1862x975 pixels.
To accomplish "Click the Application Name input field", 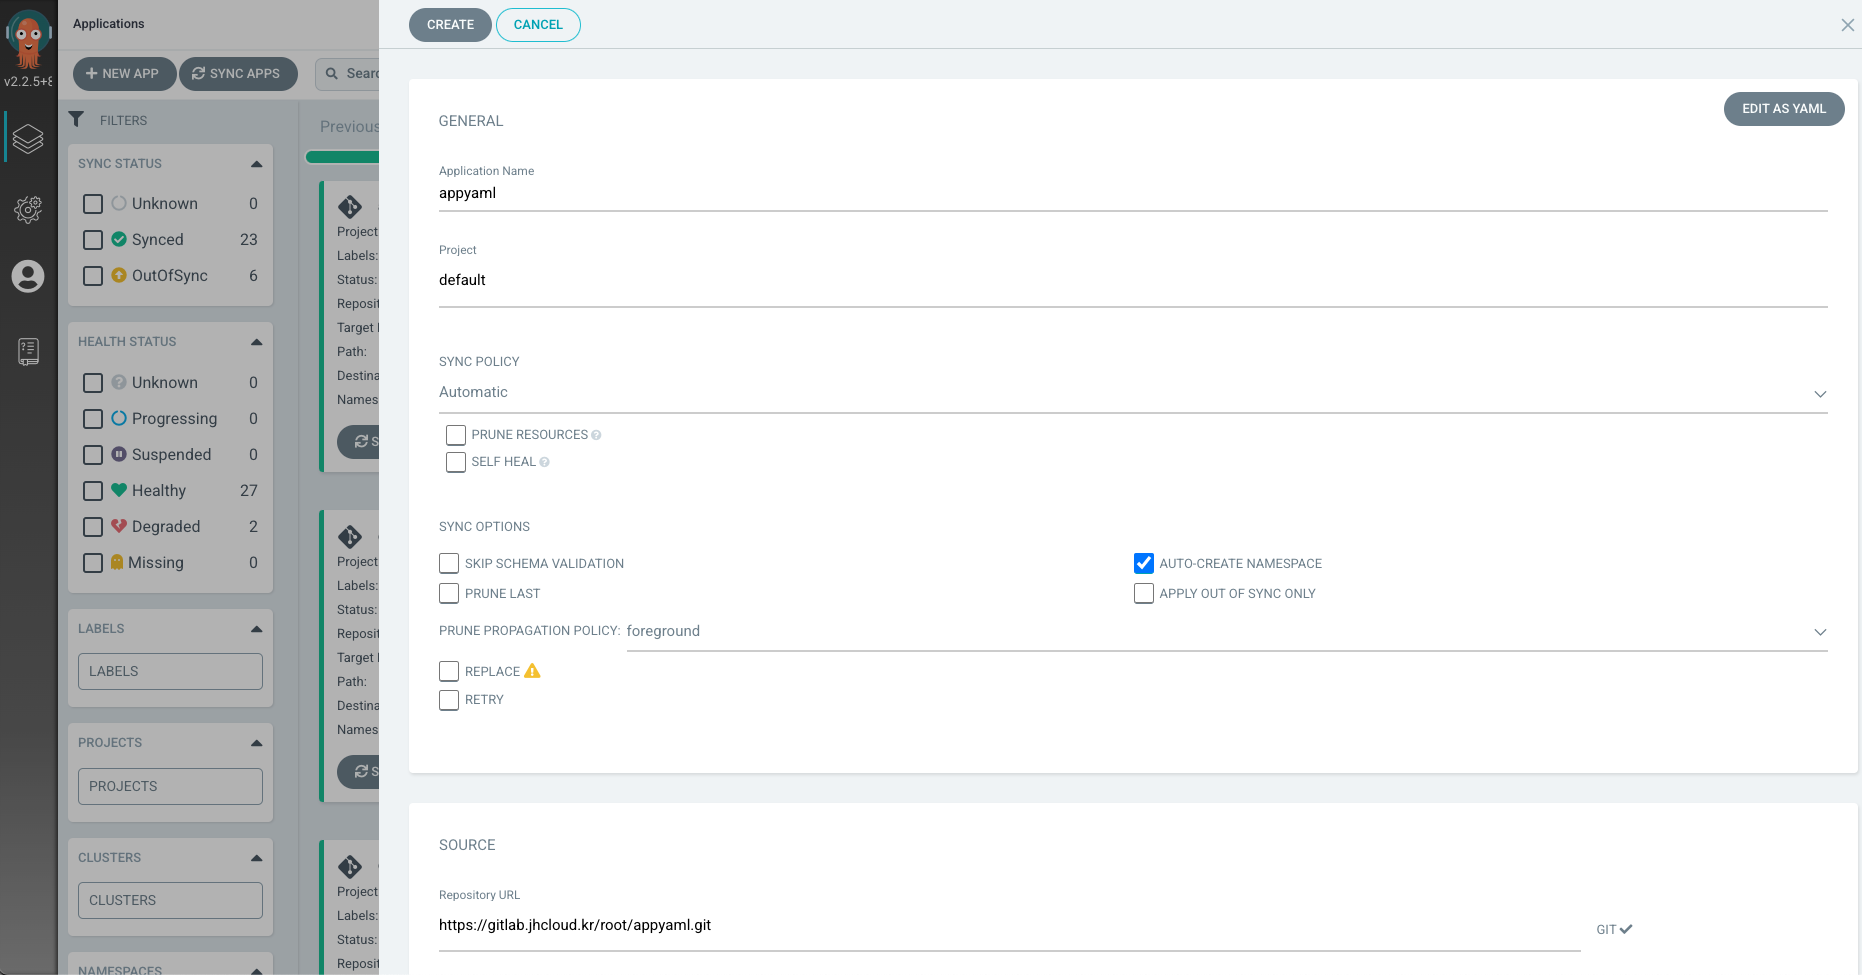I will (x=1132, y=194).
